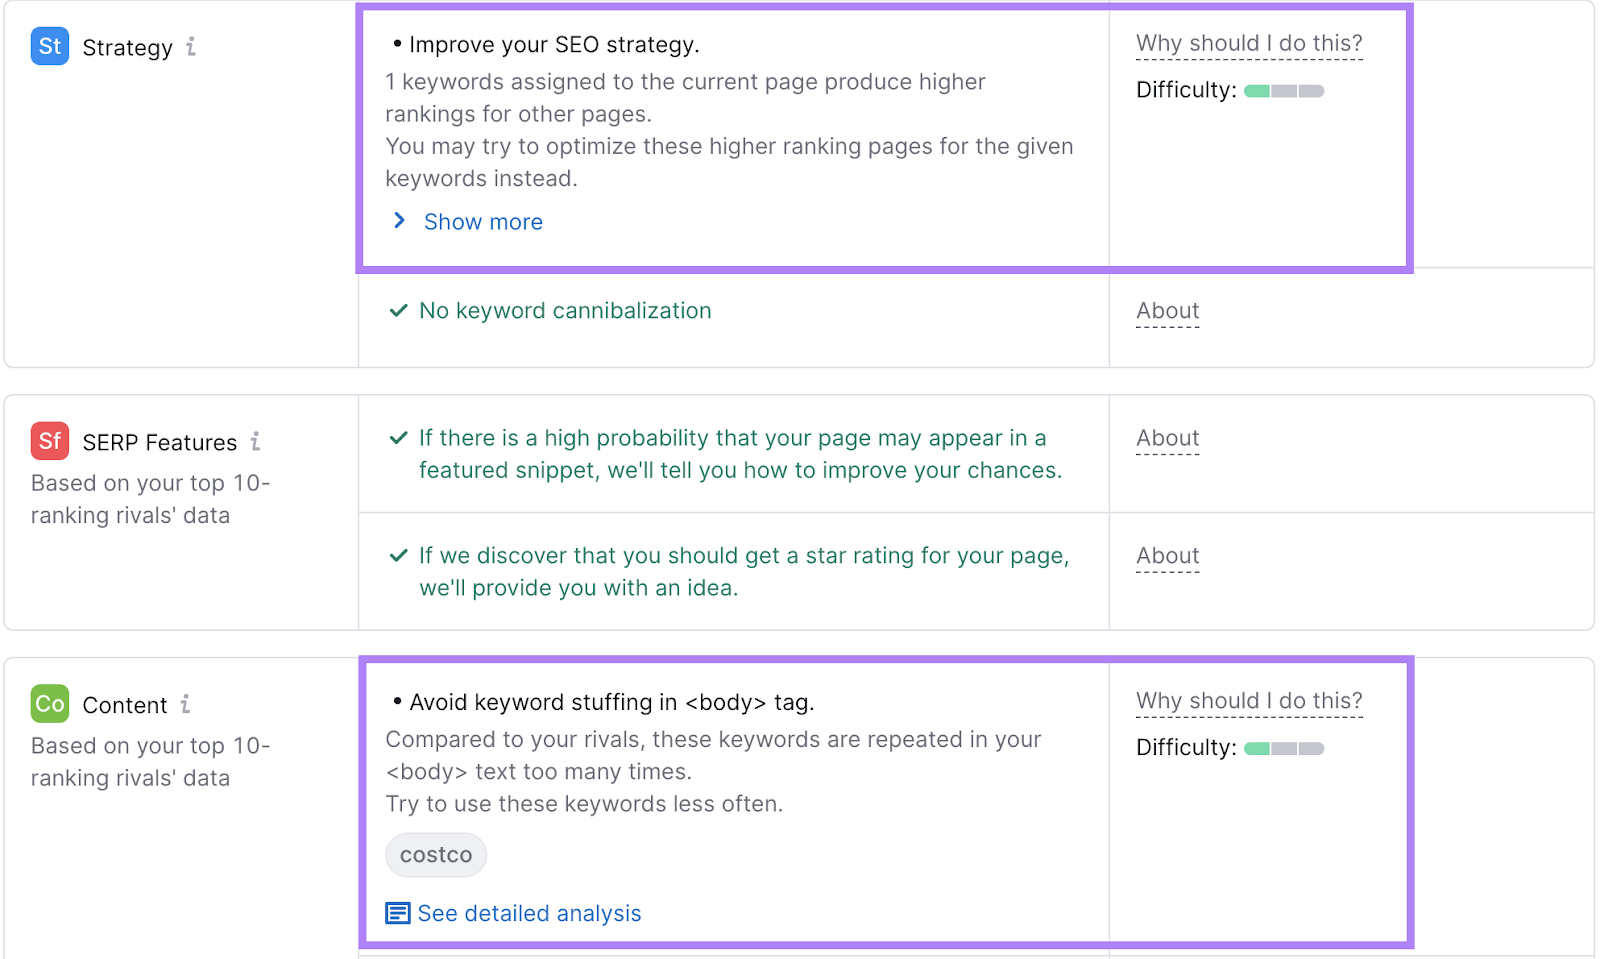1600x959 pixels.
Task: Click the featured snippet checkmark icon
Action: 398,438
